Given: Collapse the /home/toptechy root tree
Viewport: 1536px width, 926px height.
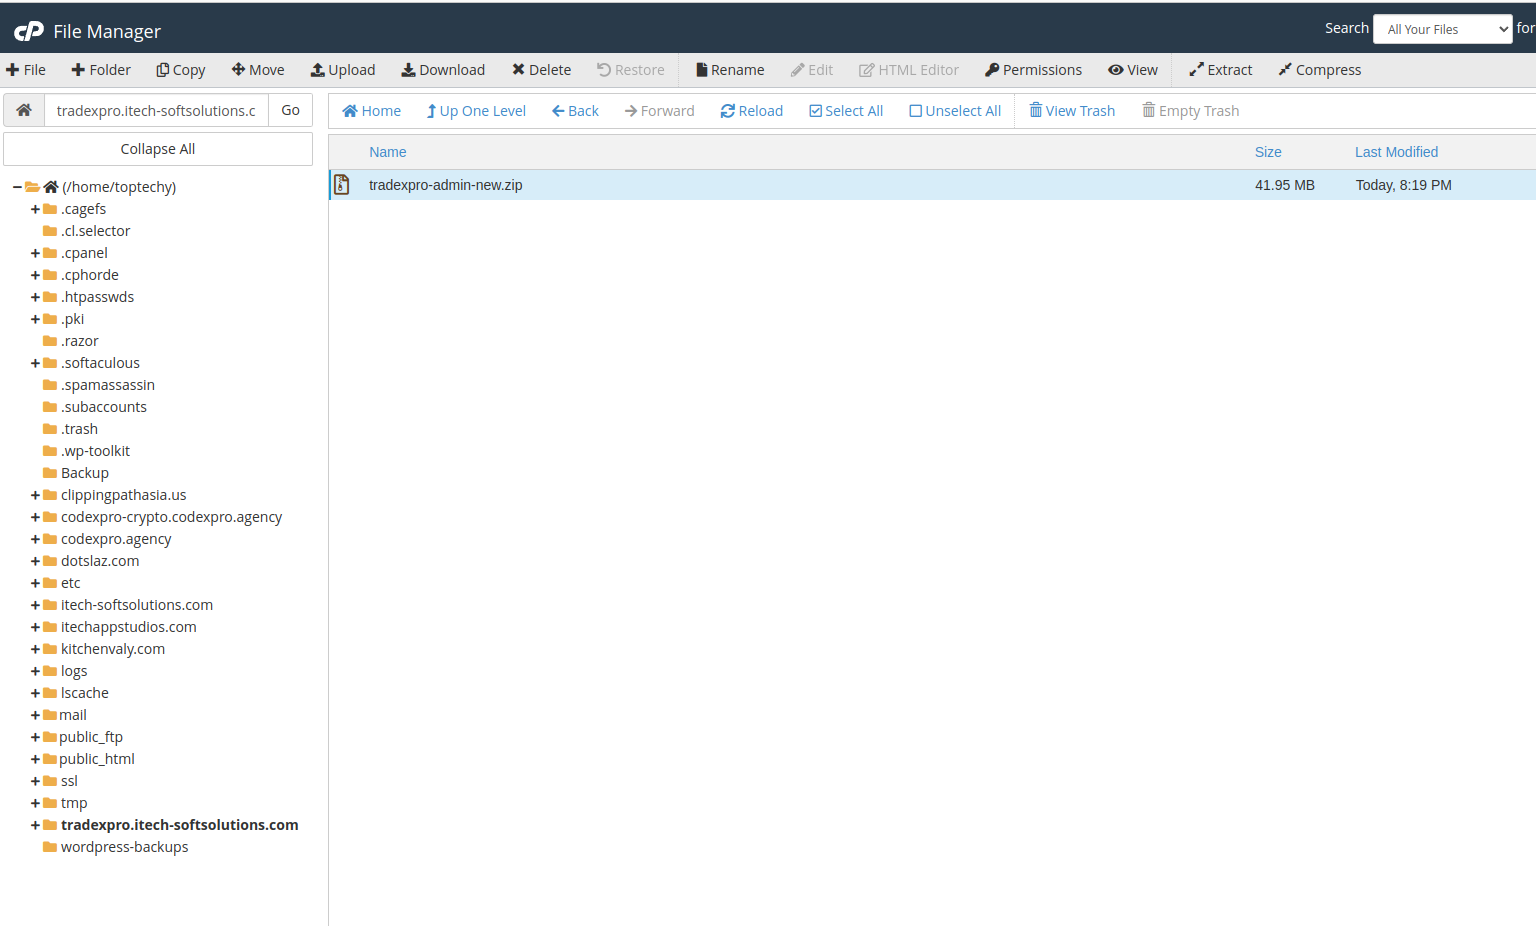Looking at the screenshot, I should tap(17, 187).
